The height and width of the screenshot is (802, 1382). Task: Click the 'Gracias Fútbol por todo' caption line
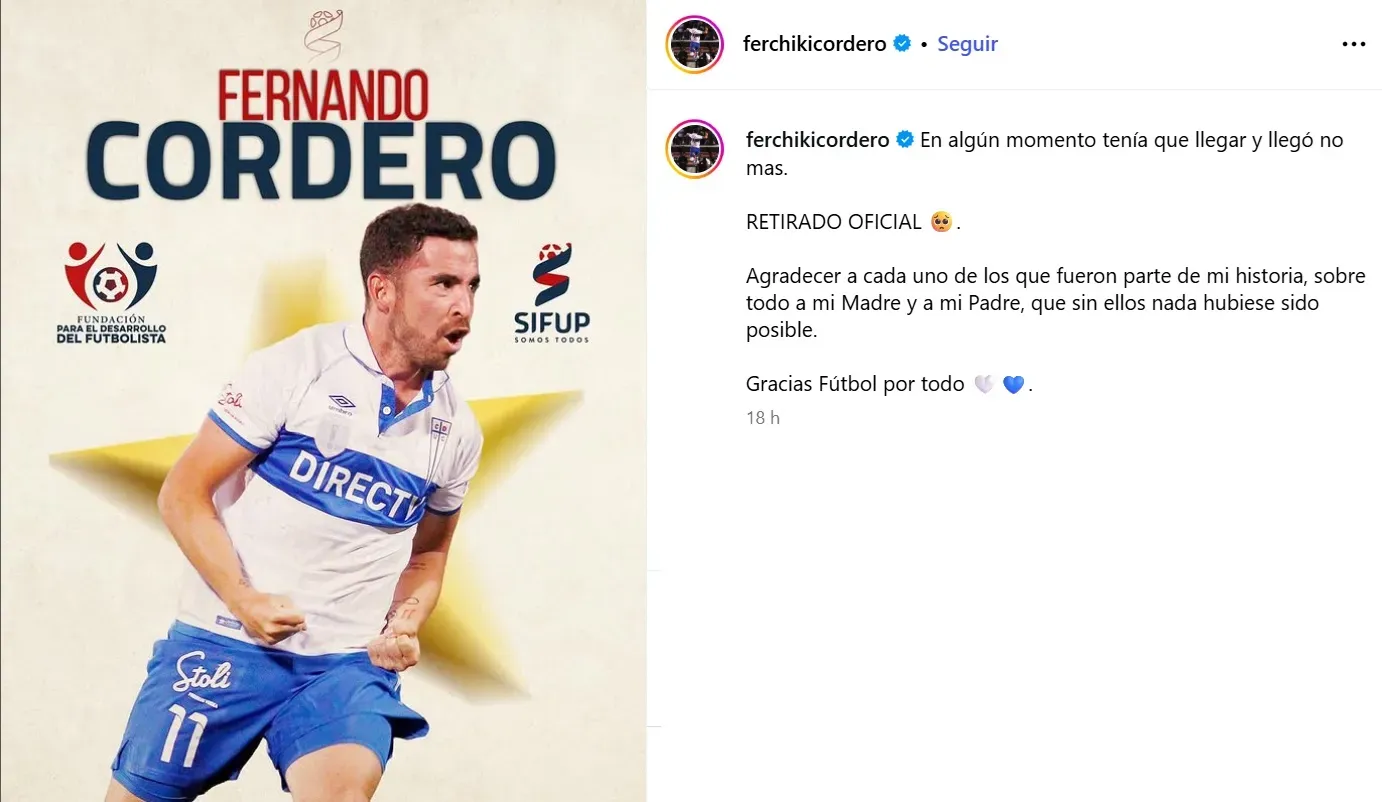855,384
